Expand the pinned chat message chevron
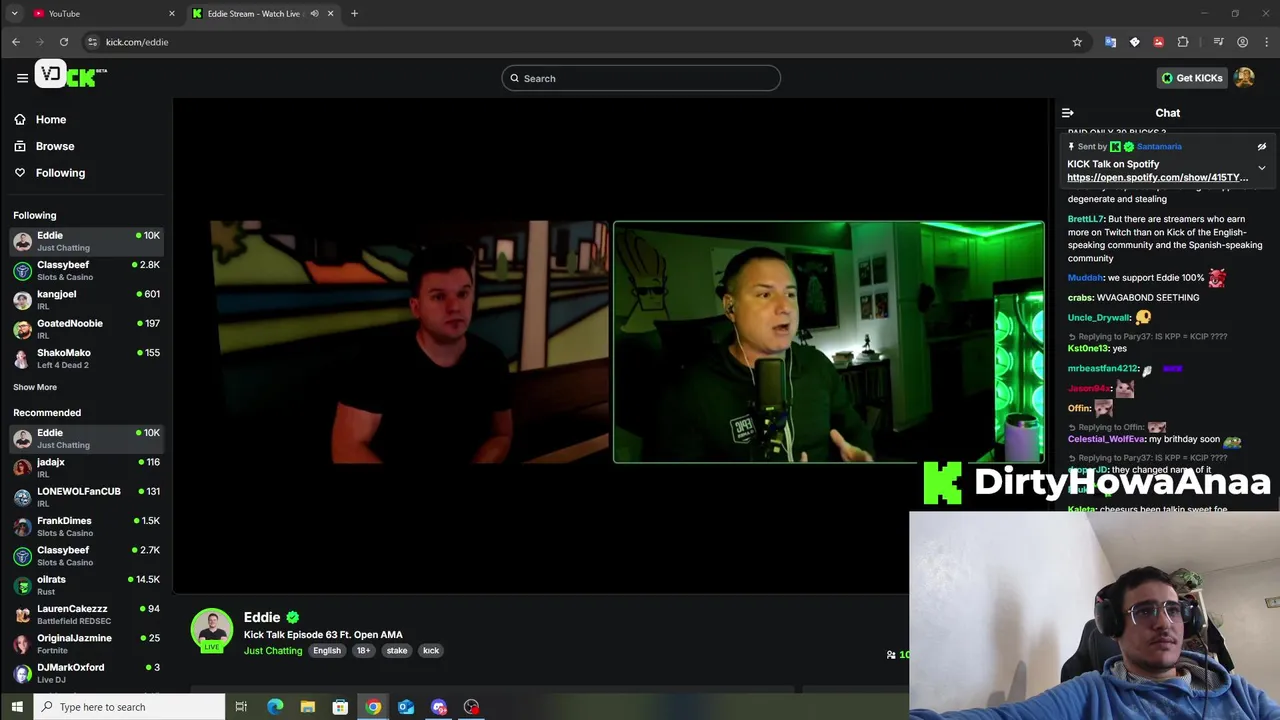Viewport: 1280px width, 720px height. click(1262, 168)
